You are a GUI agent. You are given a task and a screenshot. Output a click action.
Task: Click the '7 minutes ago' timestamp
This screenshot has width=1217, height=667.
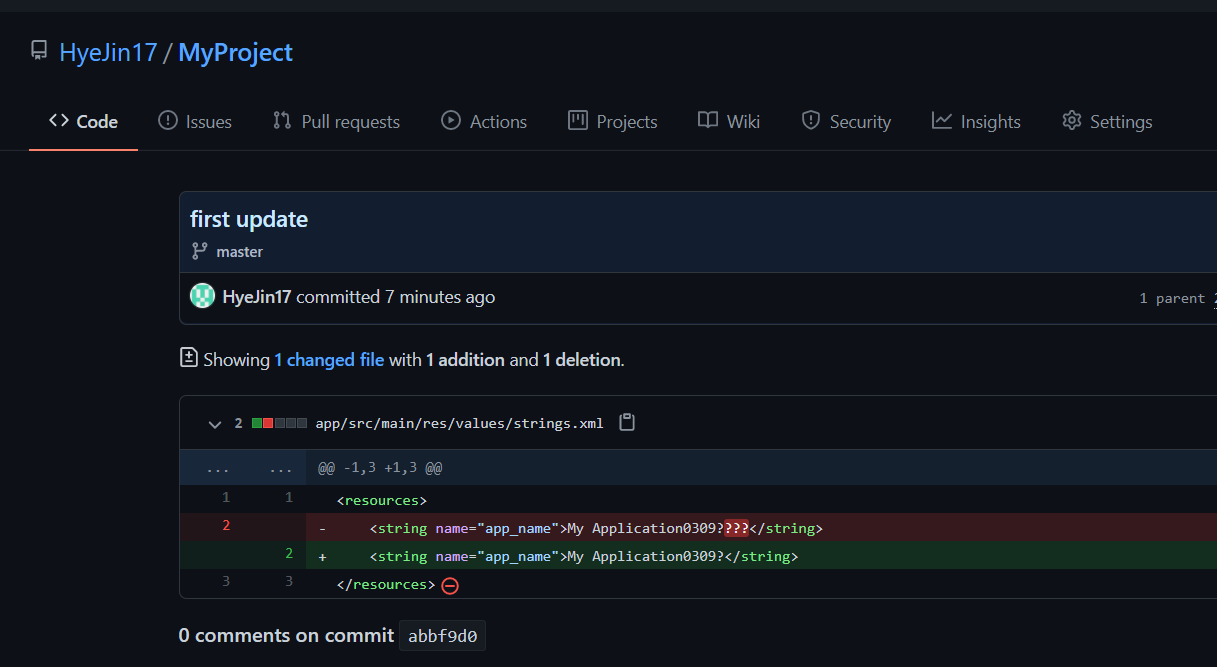(x=440, y=297)
